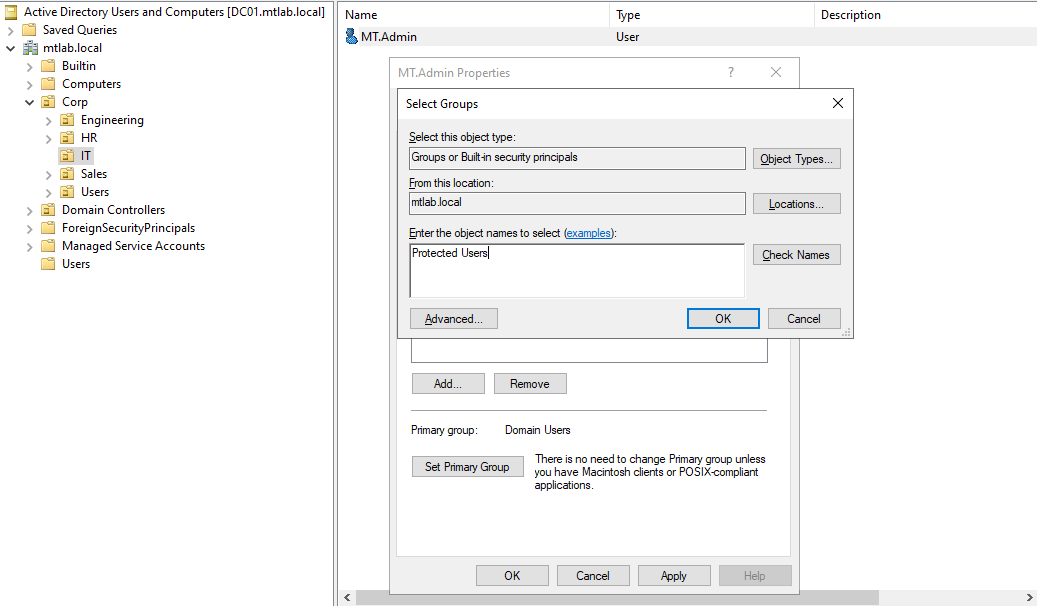
Task: Click Cancel in MT.Admin Properties
Action: pos(593,576)
